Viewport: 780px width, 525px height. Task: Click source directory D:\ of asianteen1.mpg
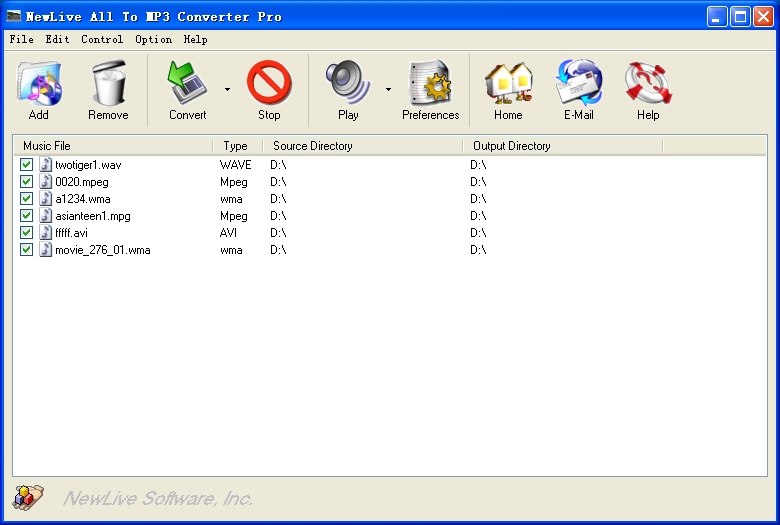[x=278, y=215]
